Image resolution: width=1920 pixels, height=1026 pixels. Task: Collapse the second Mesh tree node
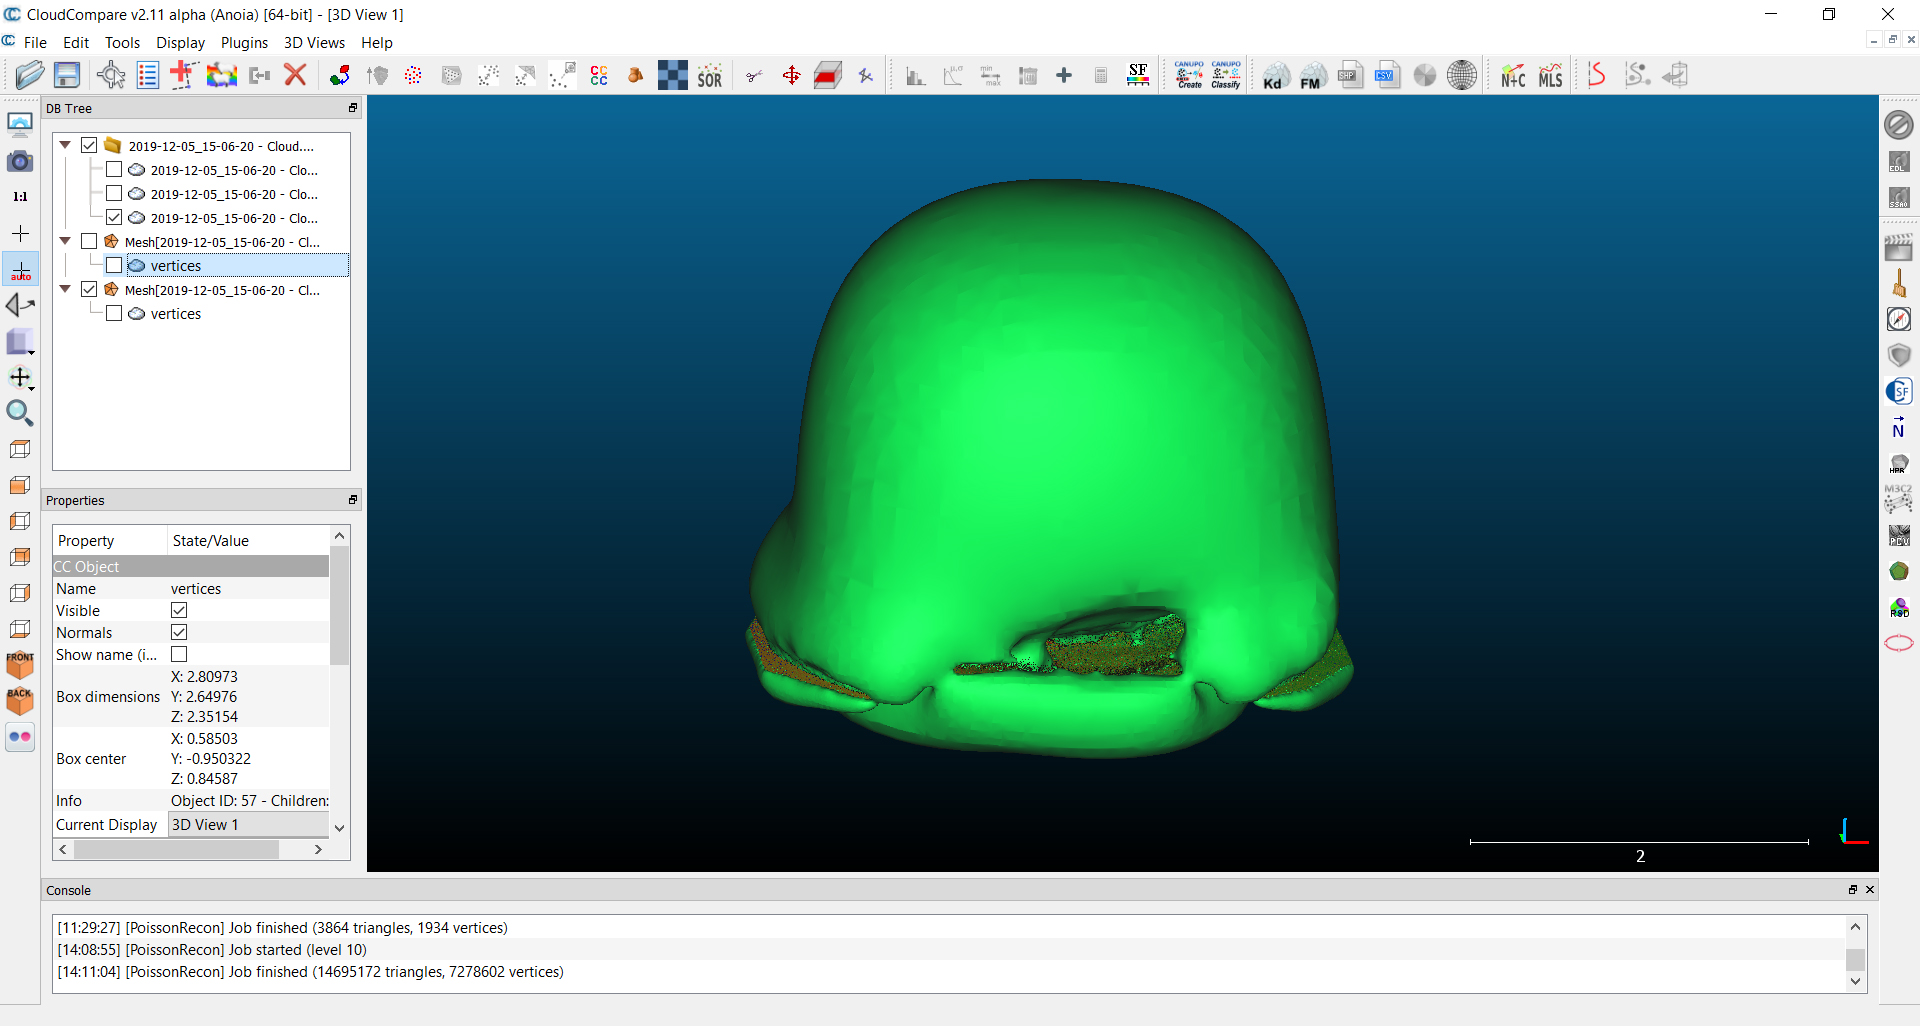click(x=66, y=289)
